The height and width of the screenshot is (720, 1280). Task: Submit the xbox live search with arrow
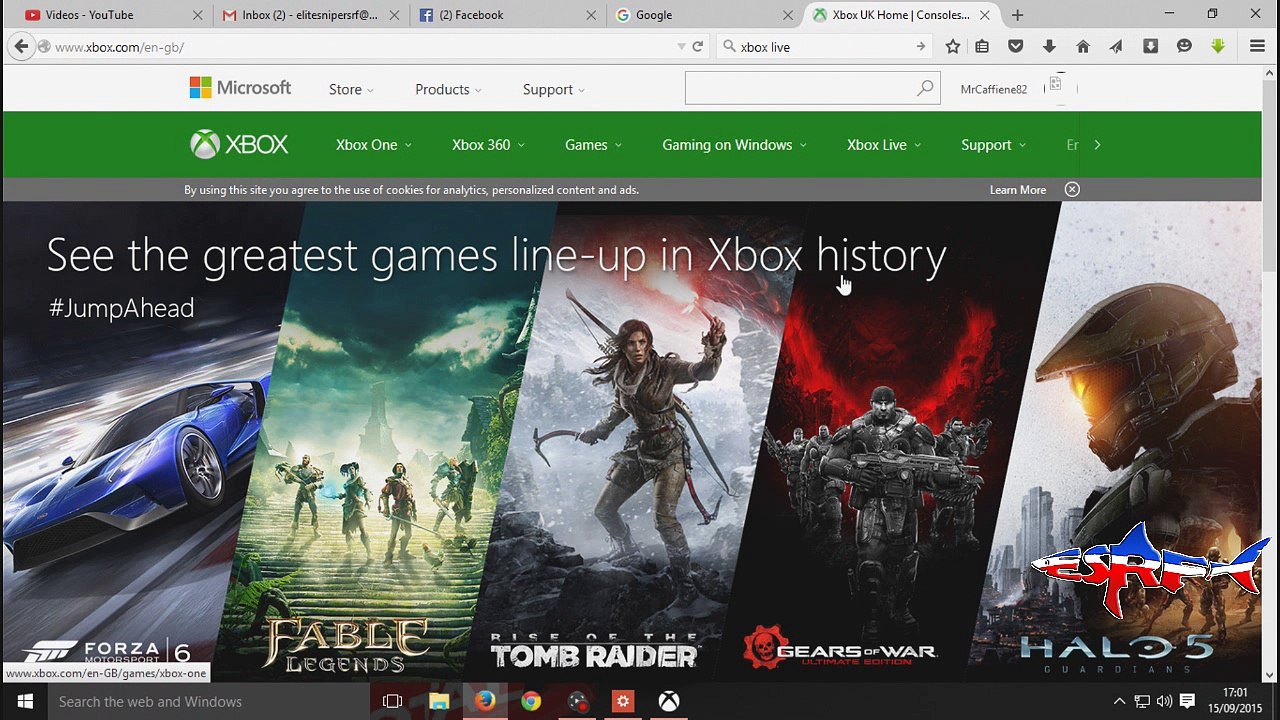tap(921, 46)
